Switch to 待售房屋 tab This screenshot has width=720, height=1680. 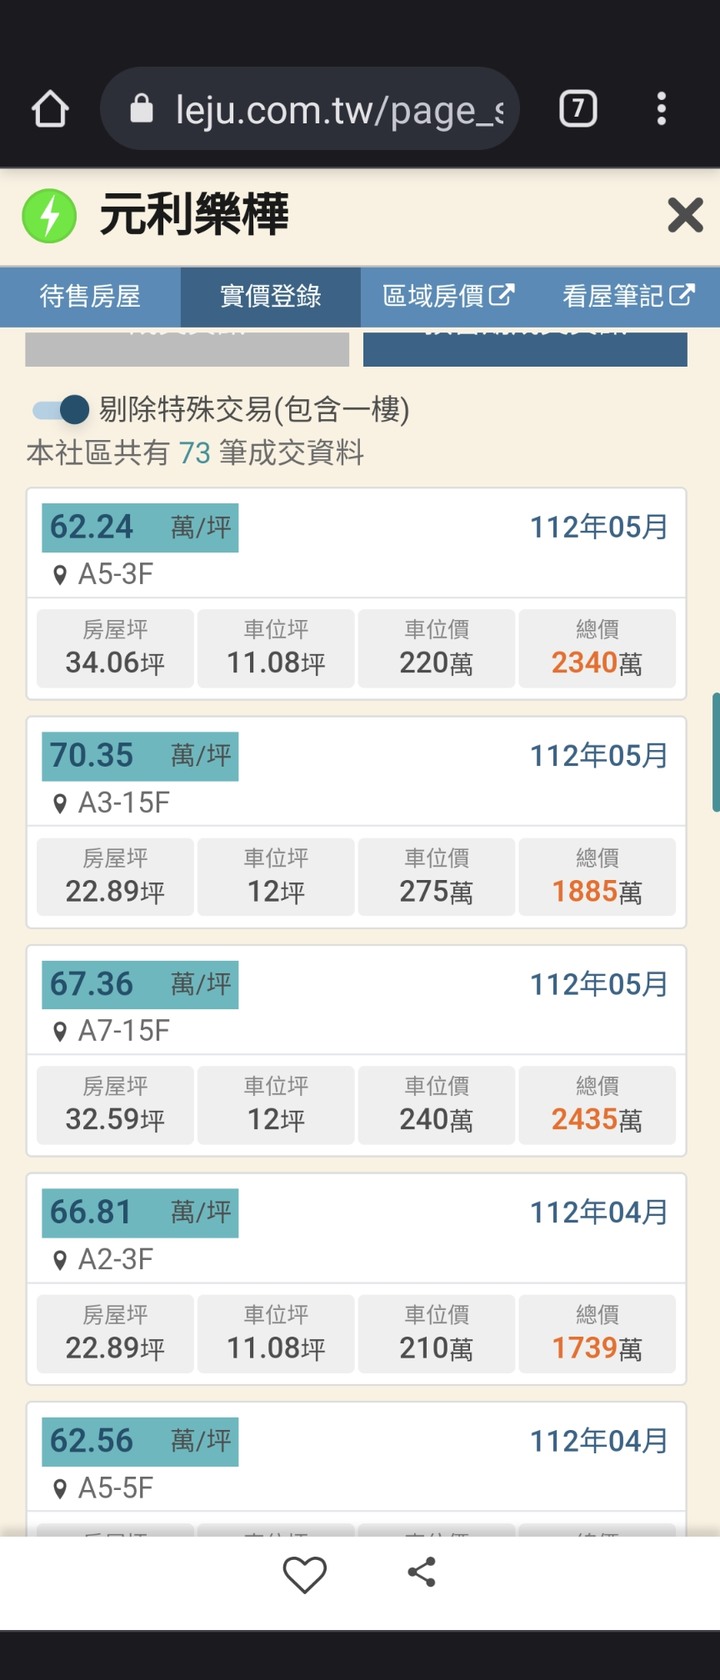(x=90, y=296)
